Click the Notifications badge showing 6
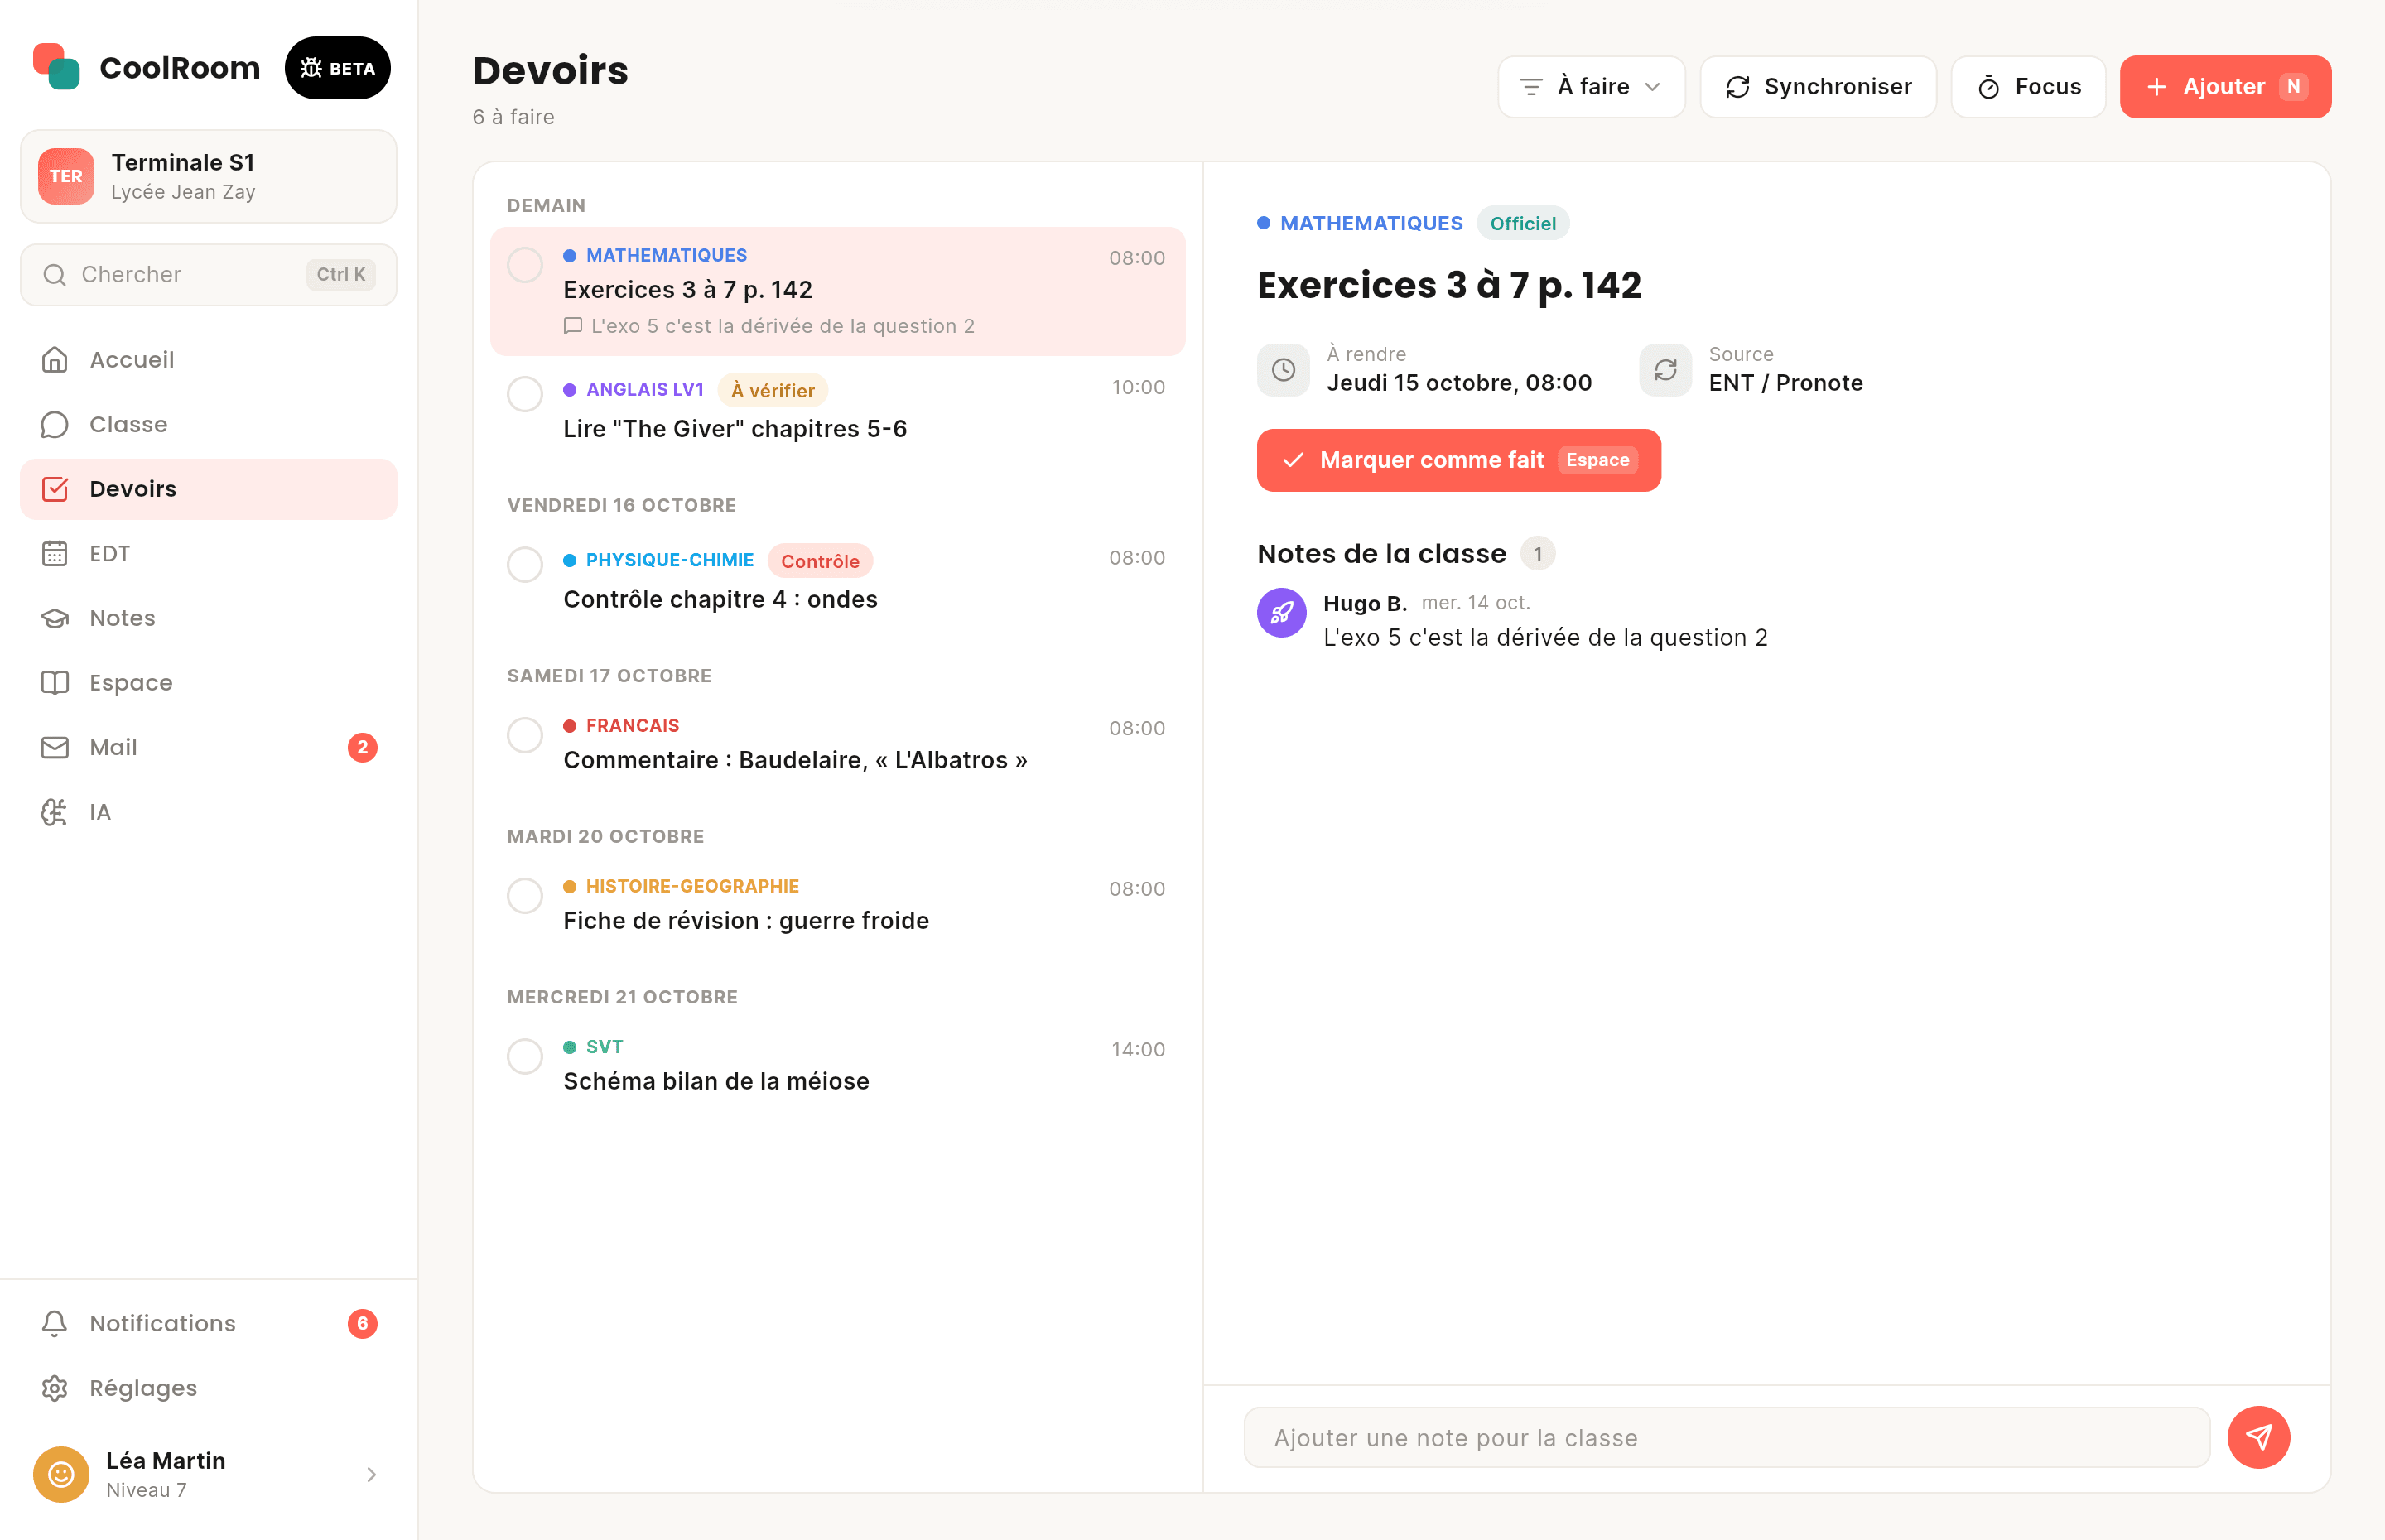 click(x=362, y=1323)
